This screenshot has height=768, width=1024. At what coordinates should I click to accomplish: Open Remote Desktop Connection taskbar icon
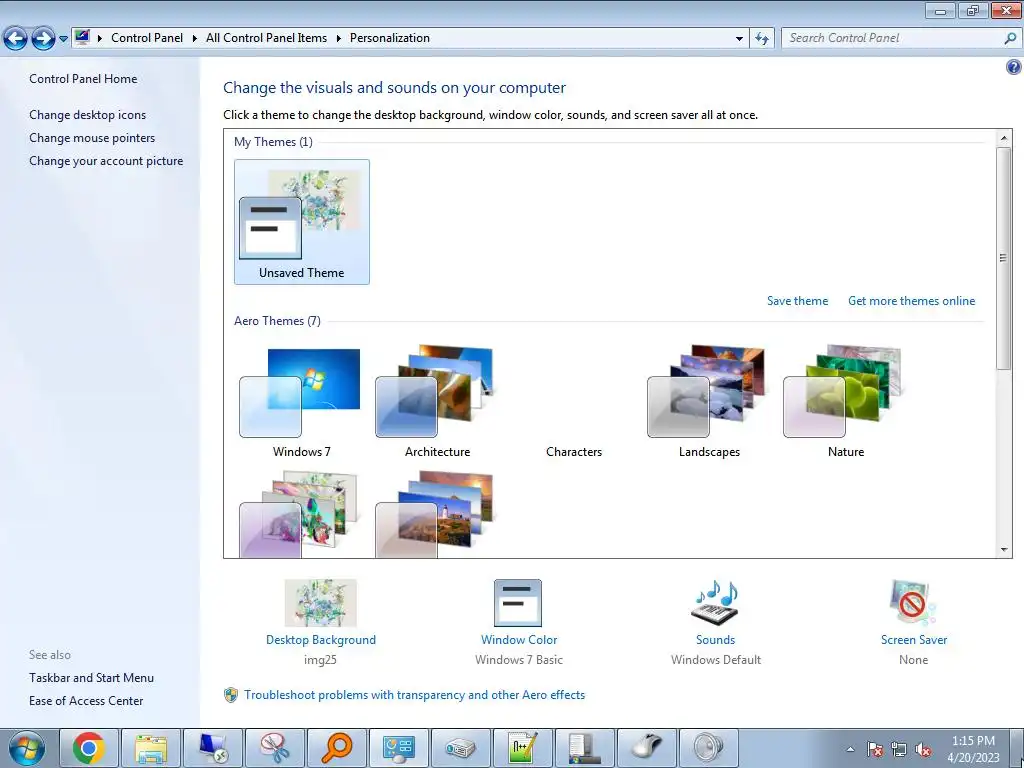click(213, 748)
